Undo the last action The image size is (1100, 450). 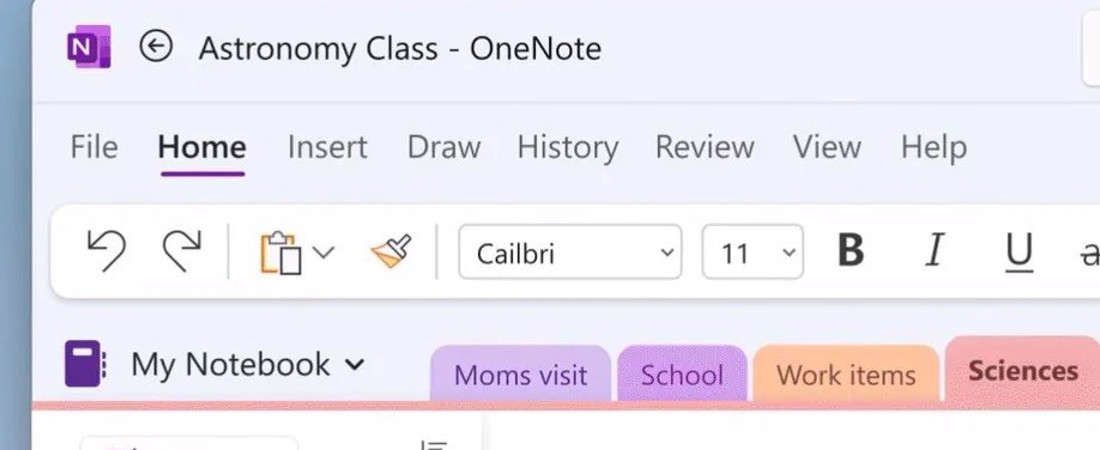[106, 251]
